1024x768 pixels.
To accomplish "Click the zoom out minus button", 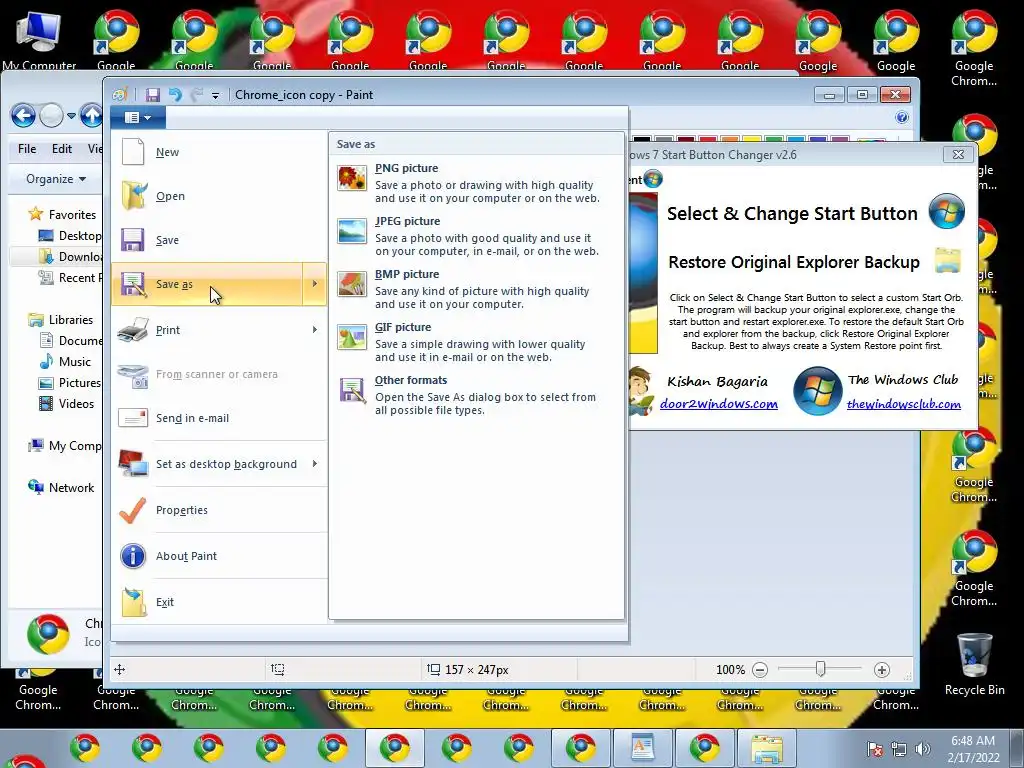I will coord(760,669).
